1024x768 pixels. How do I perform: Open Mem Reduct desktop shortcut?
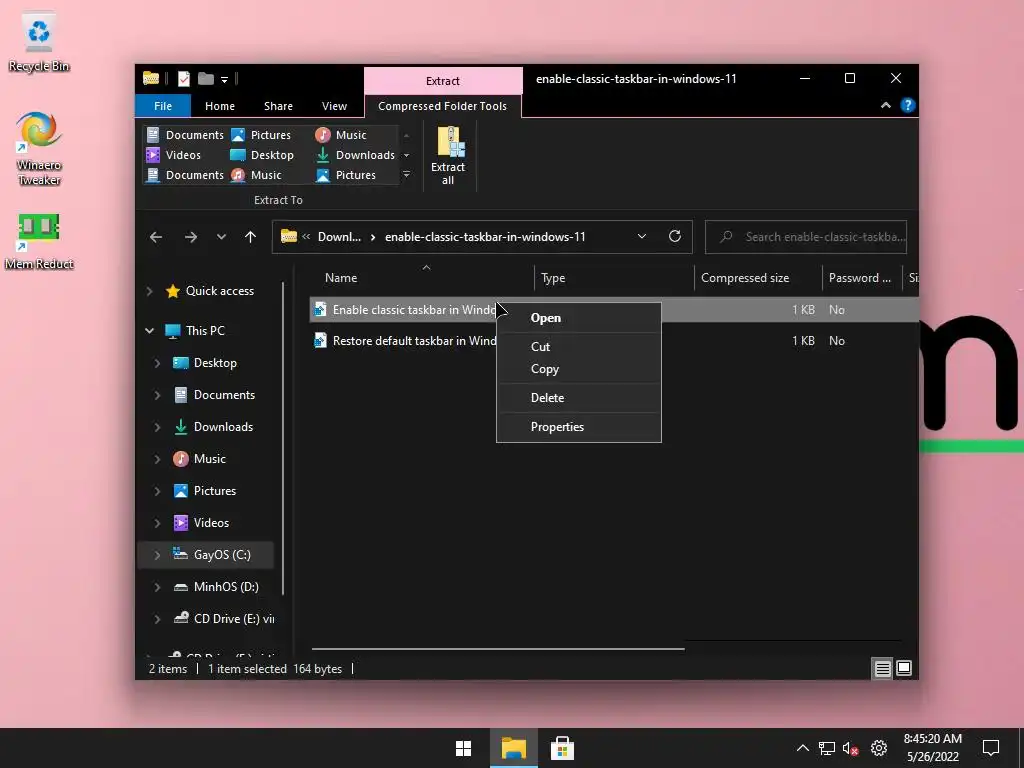[39, 242]
